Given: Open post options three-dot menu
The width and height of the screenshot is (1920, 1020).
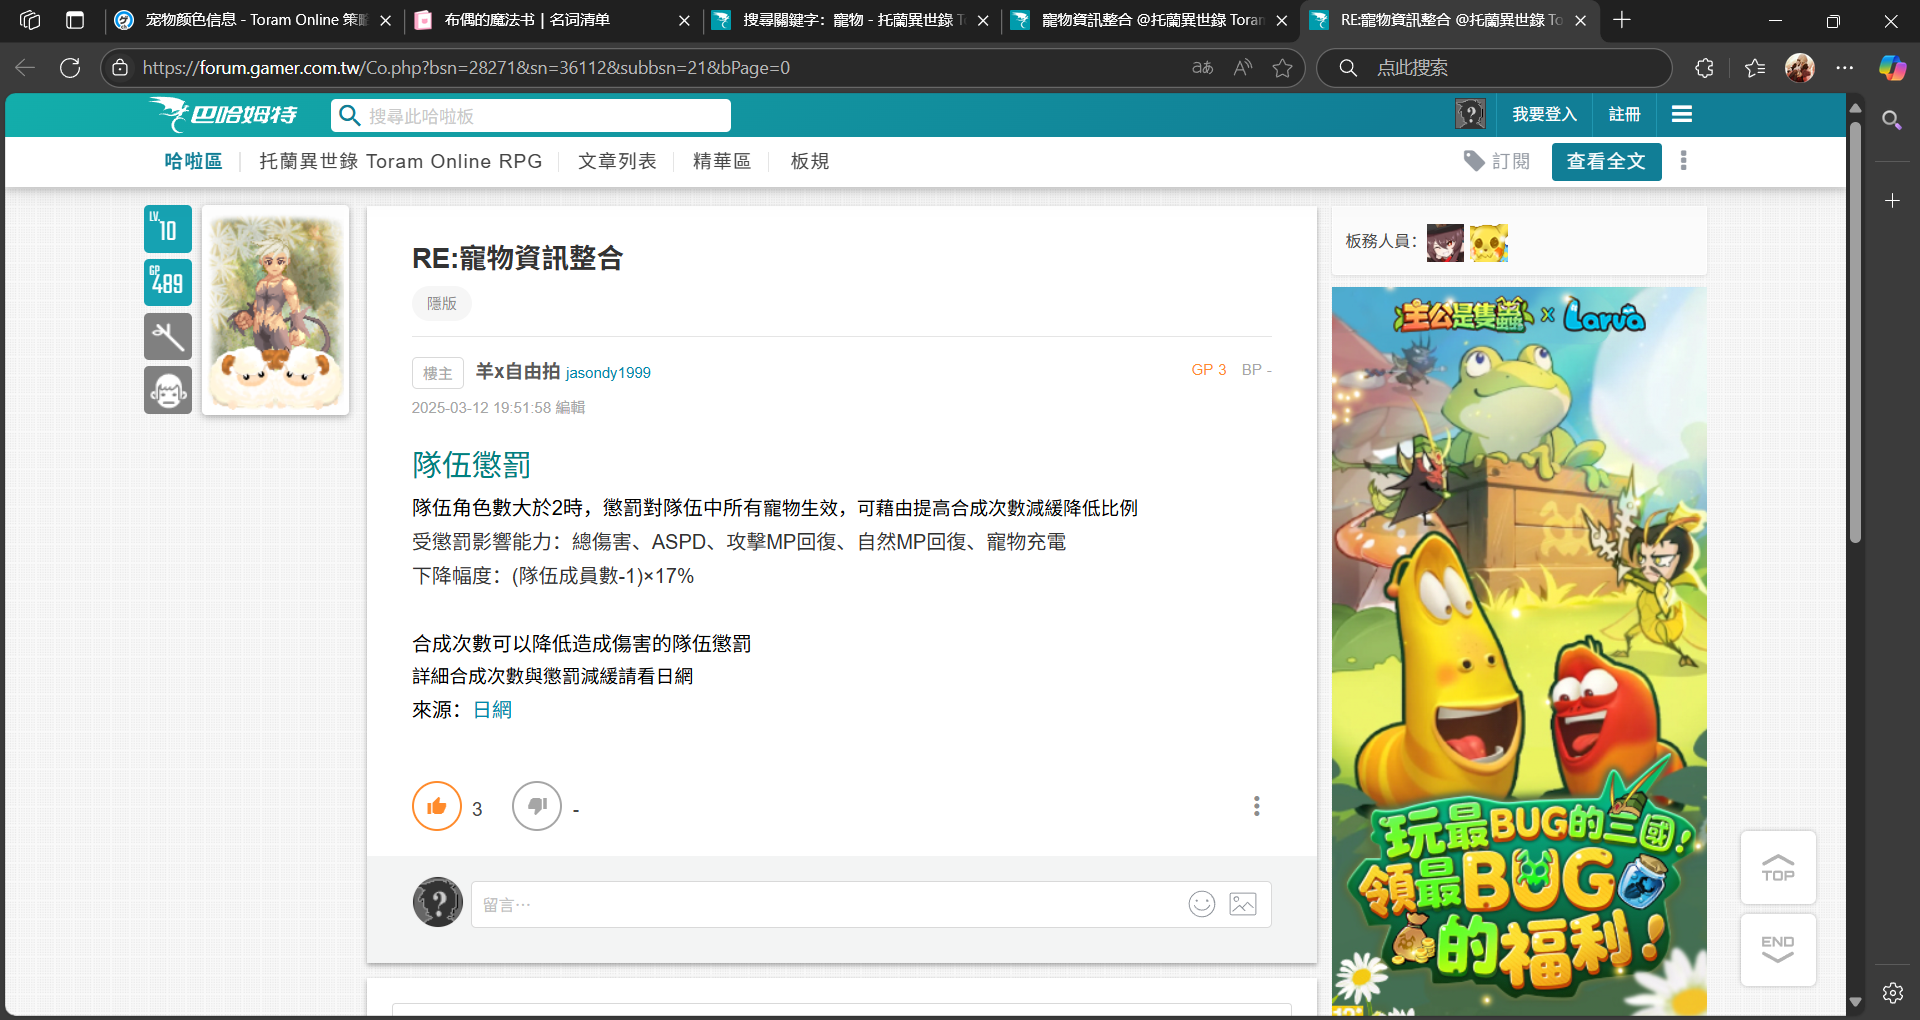Looking at the screenshot, I should click(1257, 806).
